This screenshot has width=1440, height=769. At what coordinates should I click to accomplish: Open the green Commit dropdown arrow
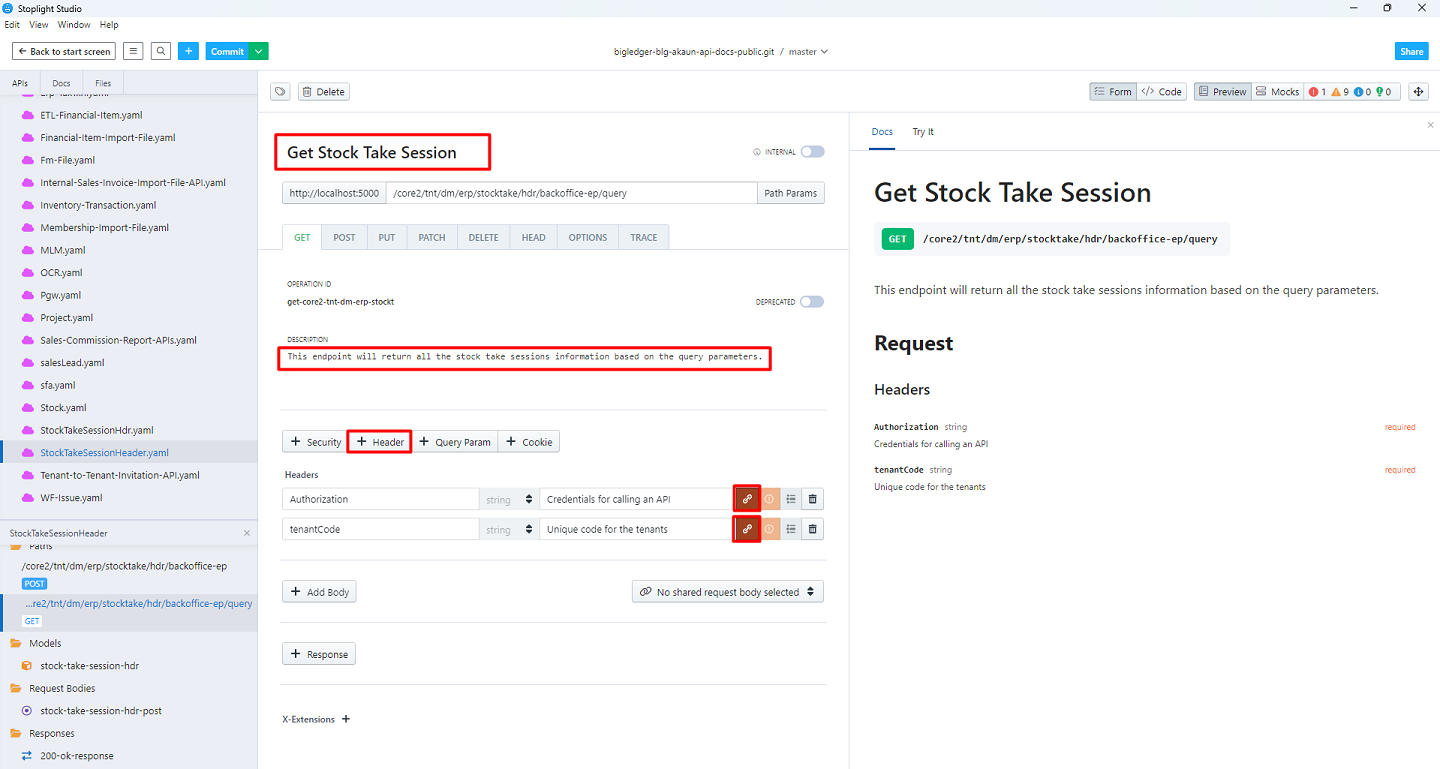(259, 51)
